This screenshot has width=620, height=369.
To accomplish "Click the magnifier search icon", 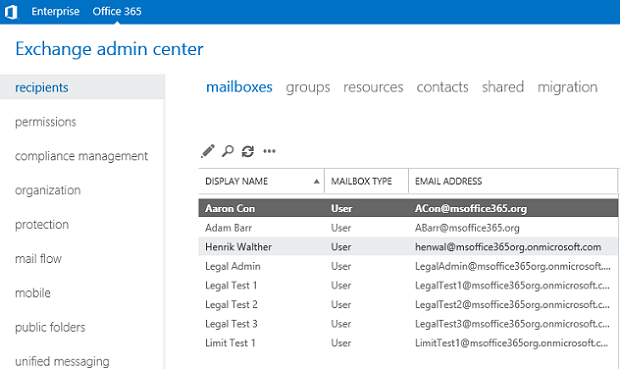I will [228, 151].
